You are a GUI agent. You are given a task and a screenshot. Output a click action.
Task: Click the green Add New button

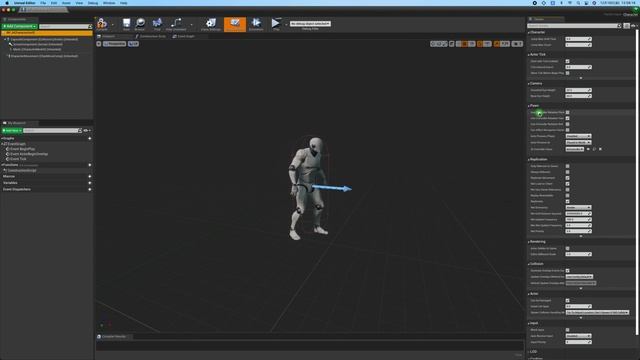11,131
